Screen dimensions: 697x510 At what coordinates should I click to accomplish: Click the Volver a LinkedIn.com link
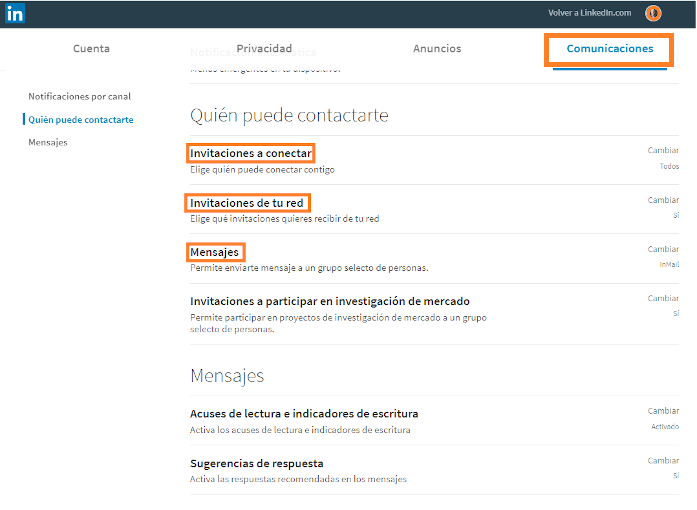click(x=589, y=13)
